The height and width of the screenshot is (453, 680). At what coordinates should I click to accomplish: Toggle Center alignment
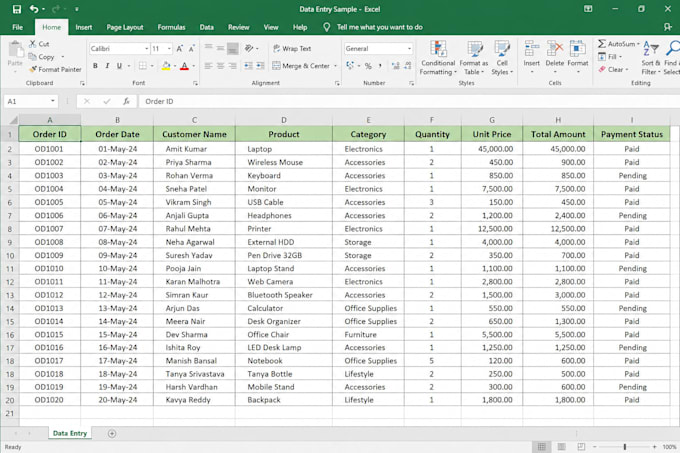point(221,66)
